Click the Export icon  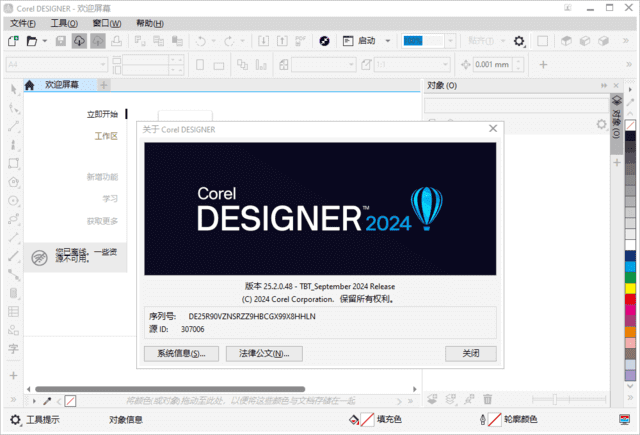point(282,41)
